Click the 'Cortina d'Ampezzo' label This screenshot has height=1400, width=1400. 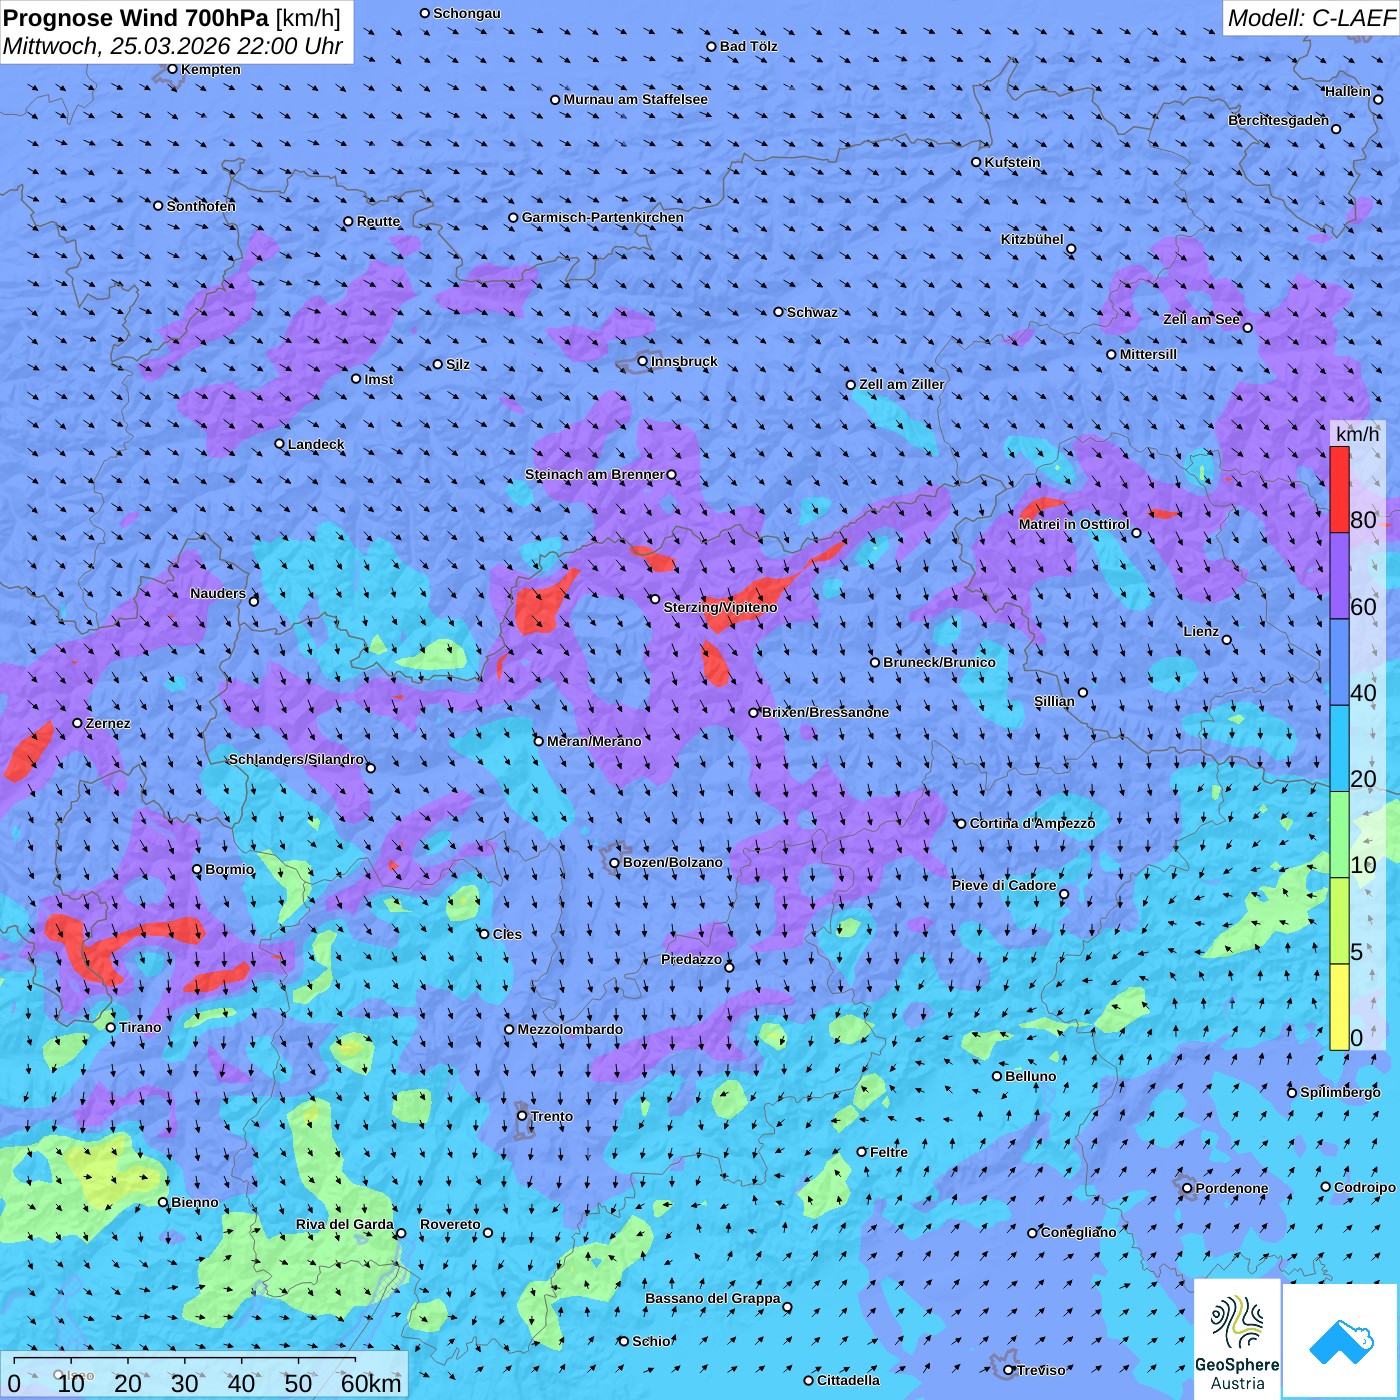coord(1032,823)
